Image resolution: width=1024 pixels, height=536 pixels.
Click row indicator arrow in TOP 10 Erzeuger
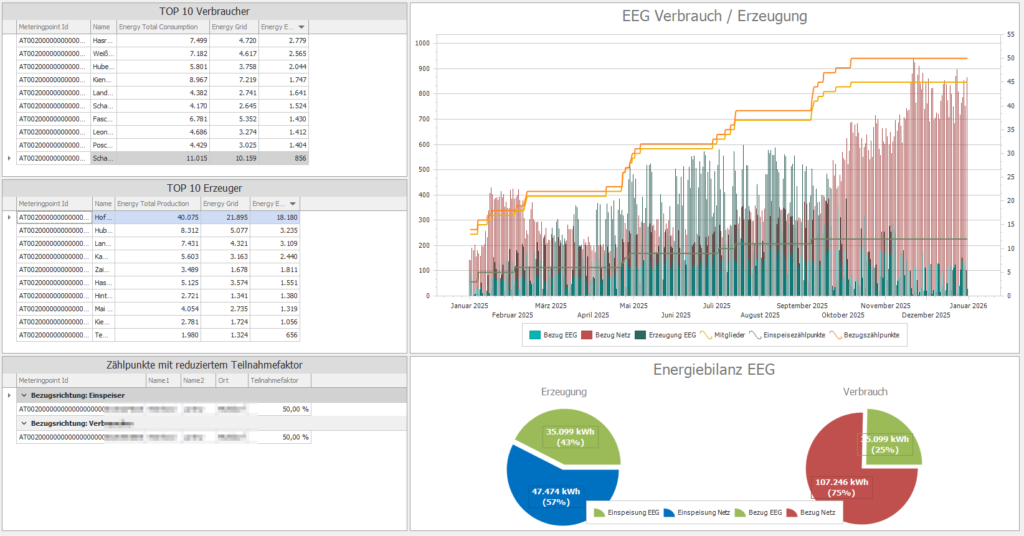(10, 217)
